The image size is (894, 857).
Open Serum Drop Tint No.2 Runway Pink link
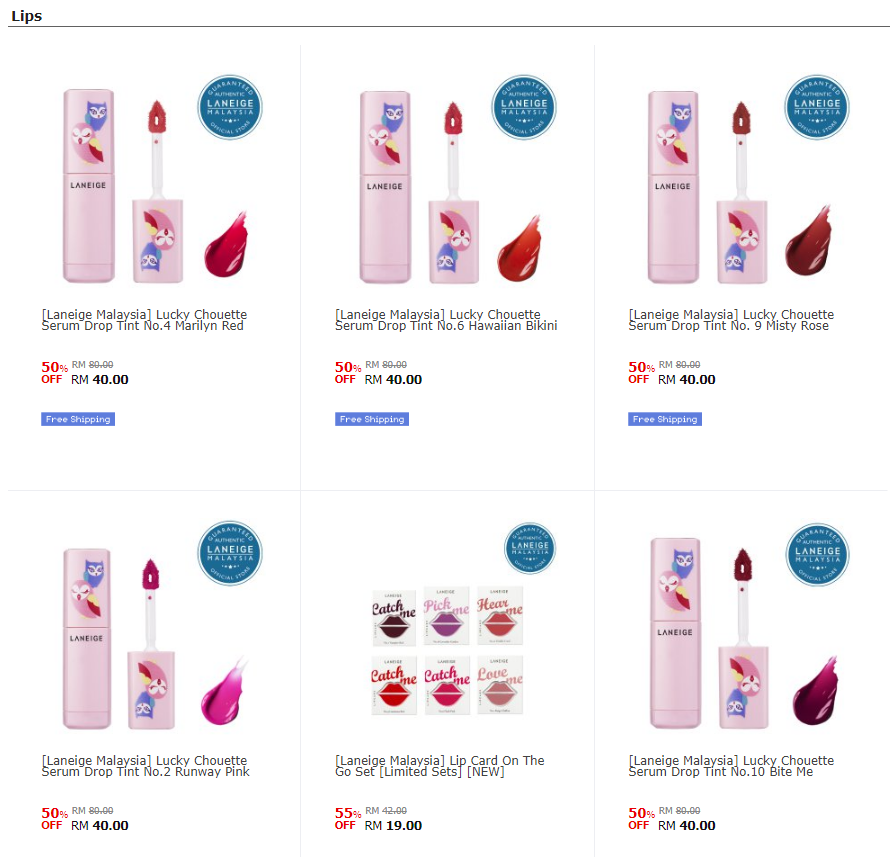click(x=145, y=766)
